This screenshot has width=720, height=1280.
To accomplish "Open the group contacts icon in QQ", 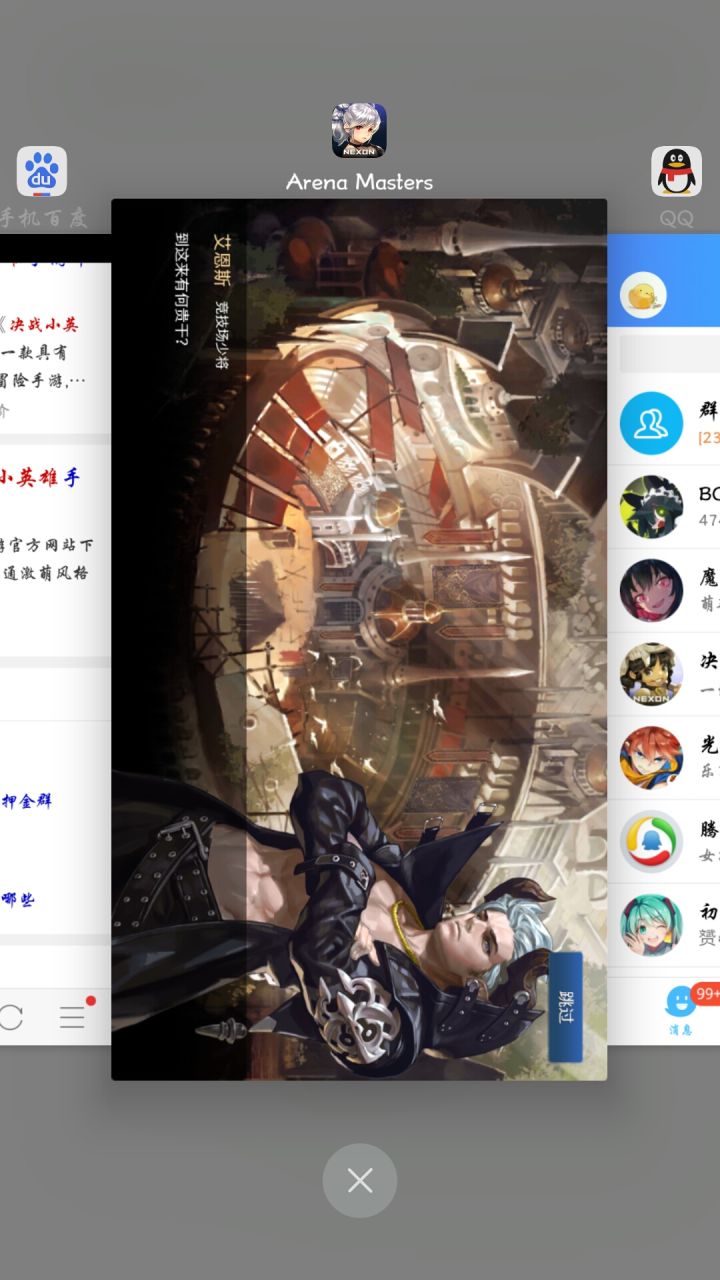I will 651,423.
